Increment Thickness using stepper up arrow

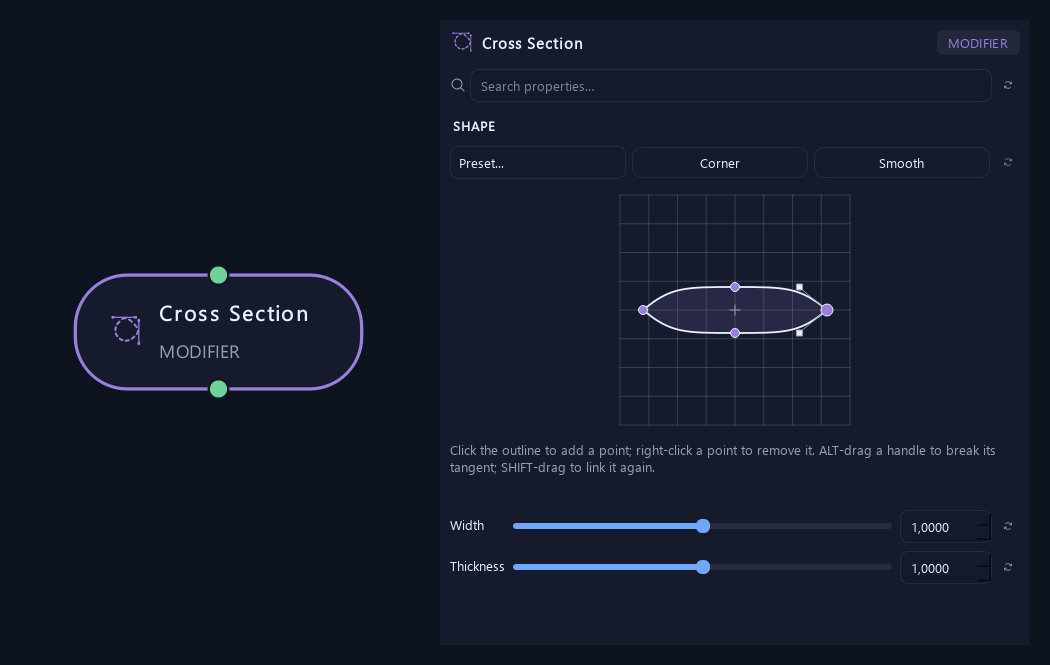tap(984, 560)
